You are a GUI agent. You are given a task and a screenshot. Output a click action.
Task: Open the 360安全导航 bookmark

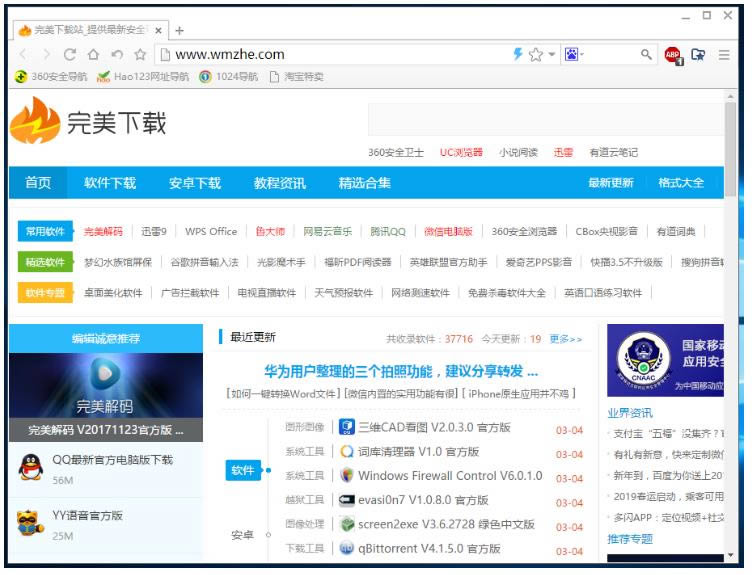51,77
